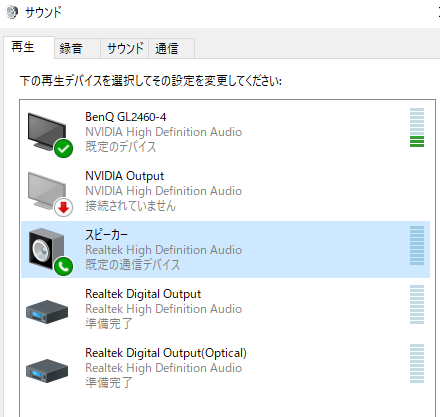Click the green phone badge on スピーカー
The image size is (440, 417).
[63, 266]
